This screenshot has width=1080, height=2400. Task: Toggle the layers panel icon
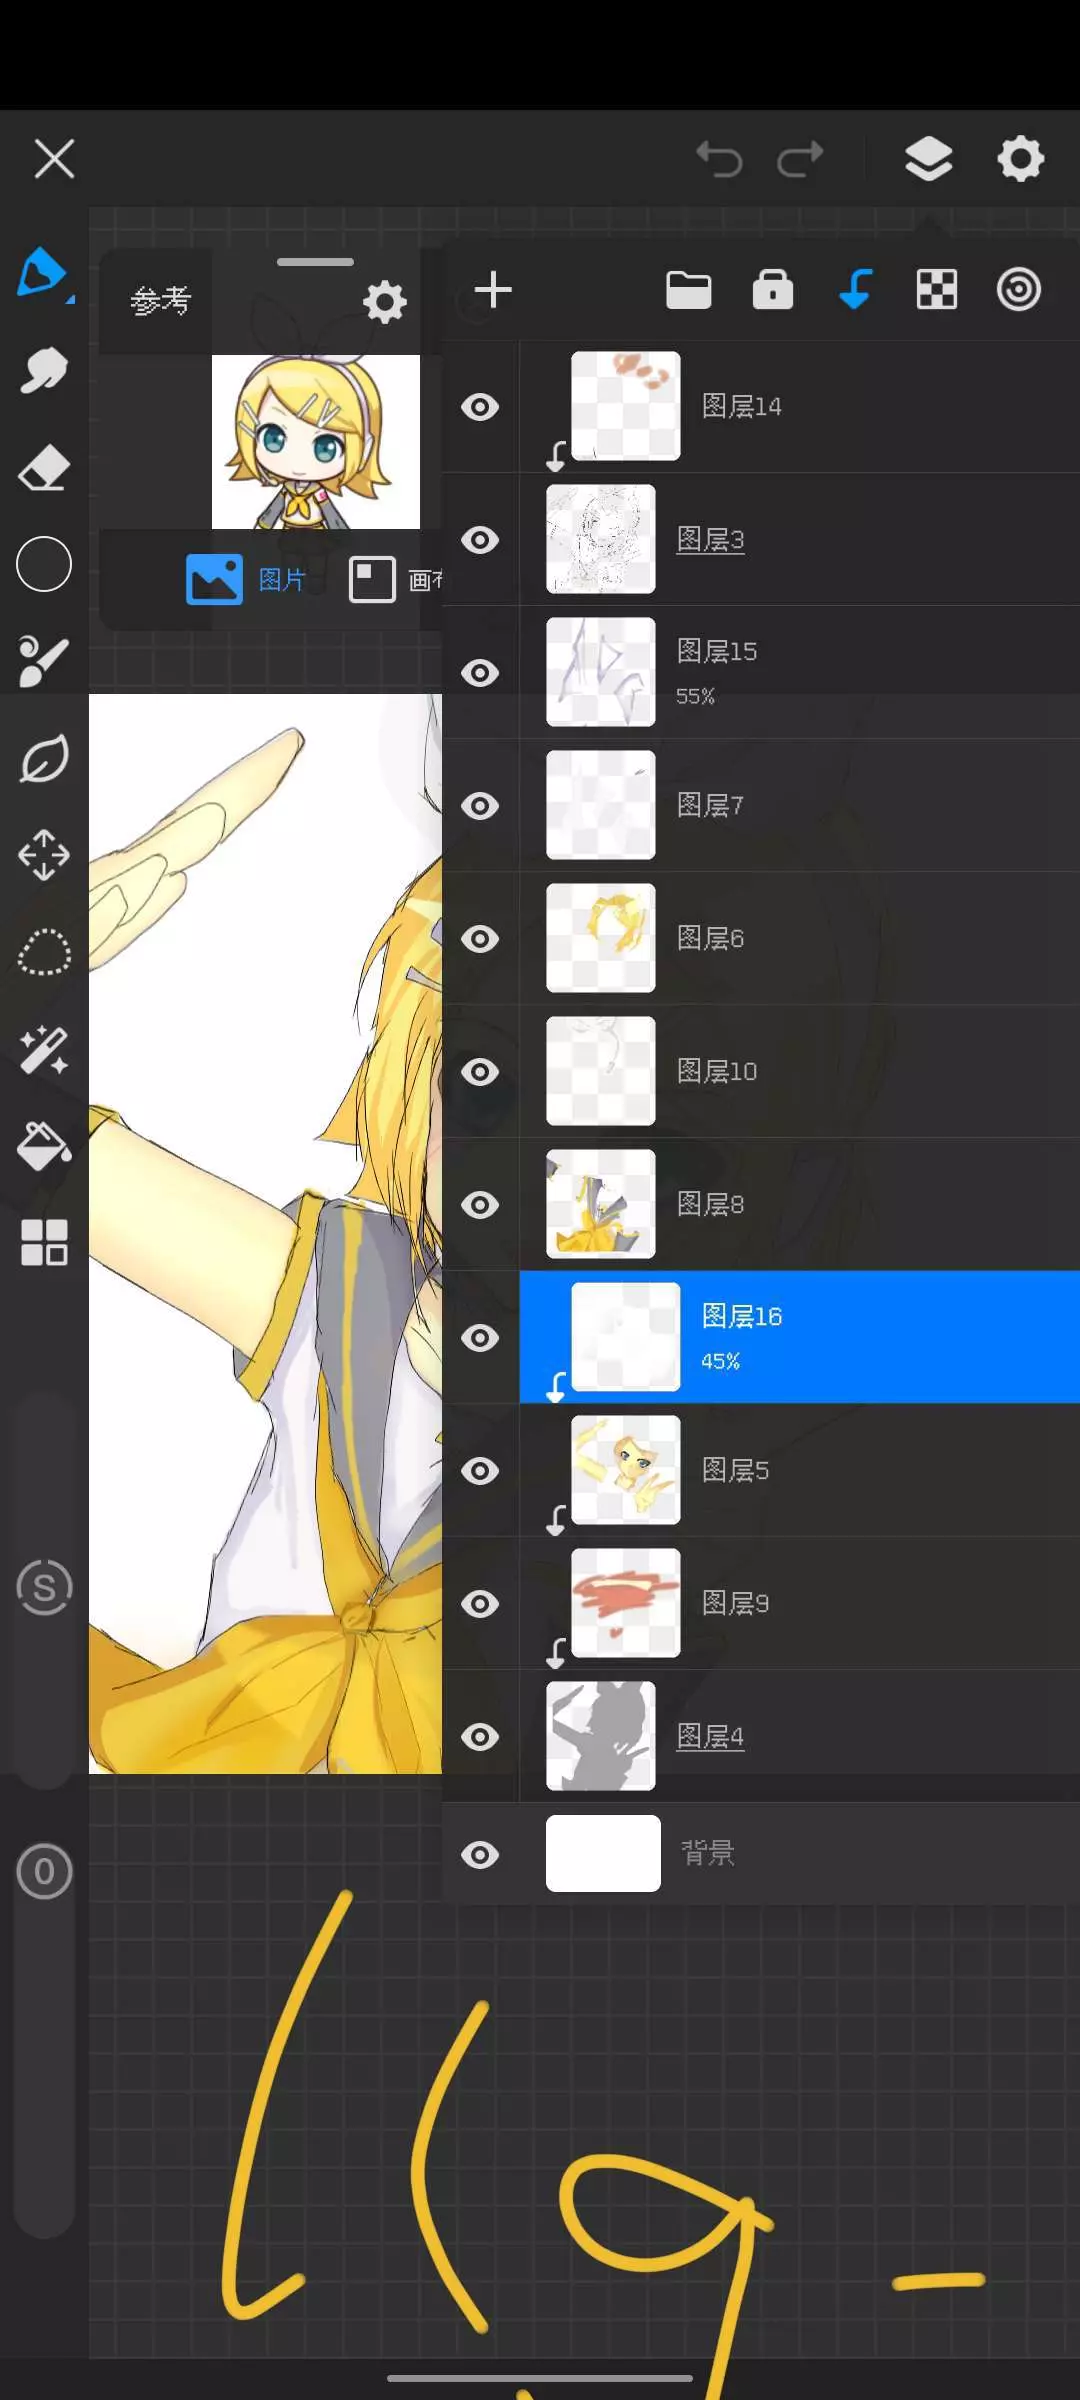click(929, 158)
